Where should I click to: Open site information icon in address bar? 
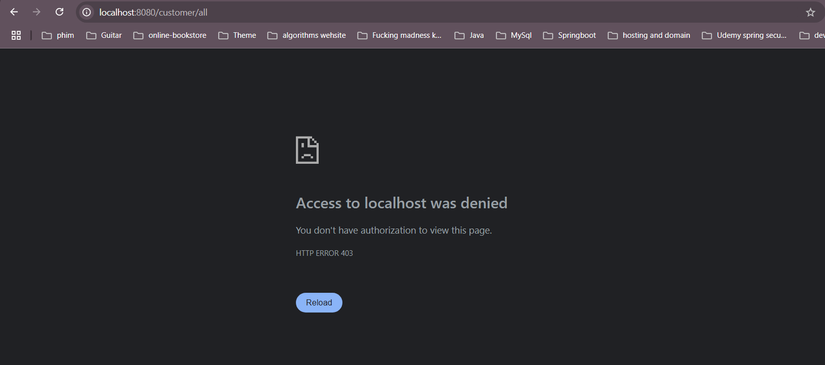coord(86,12)
